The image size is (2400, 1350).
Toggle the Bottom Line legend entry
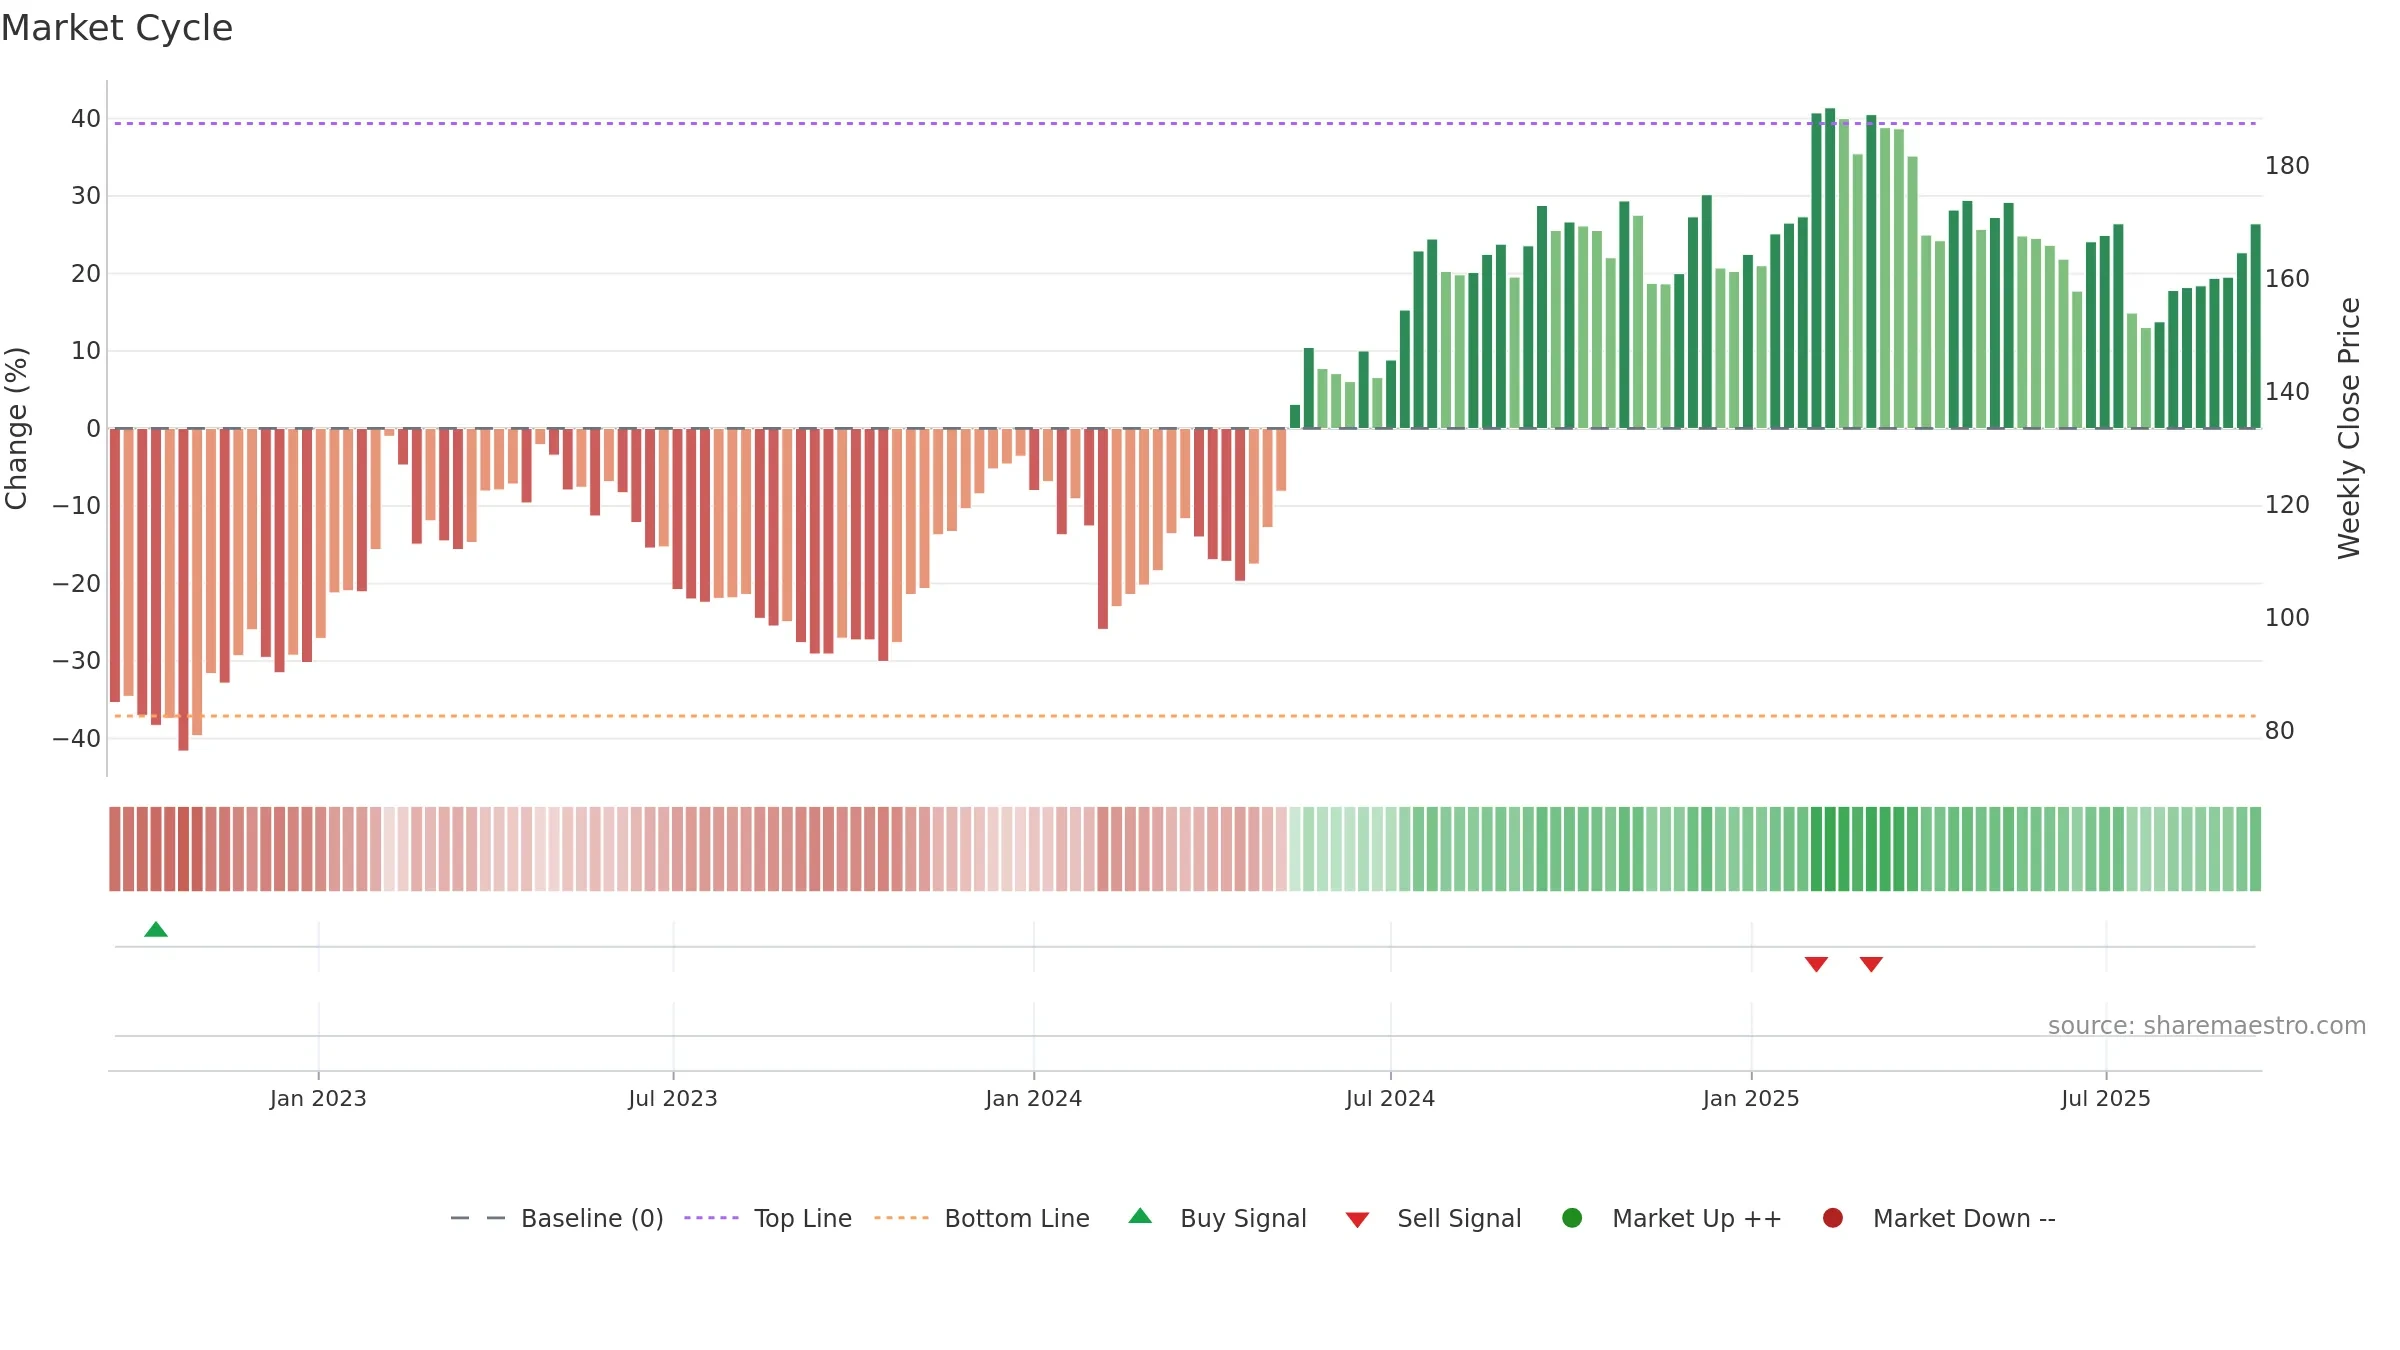(x=982, y=1218)
